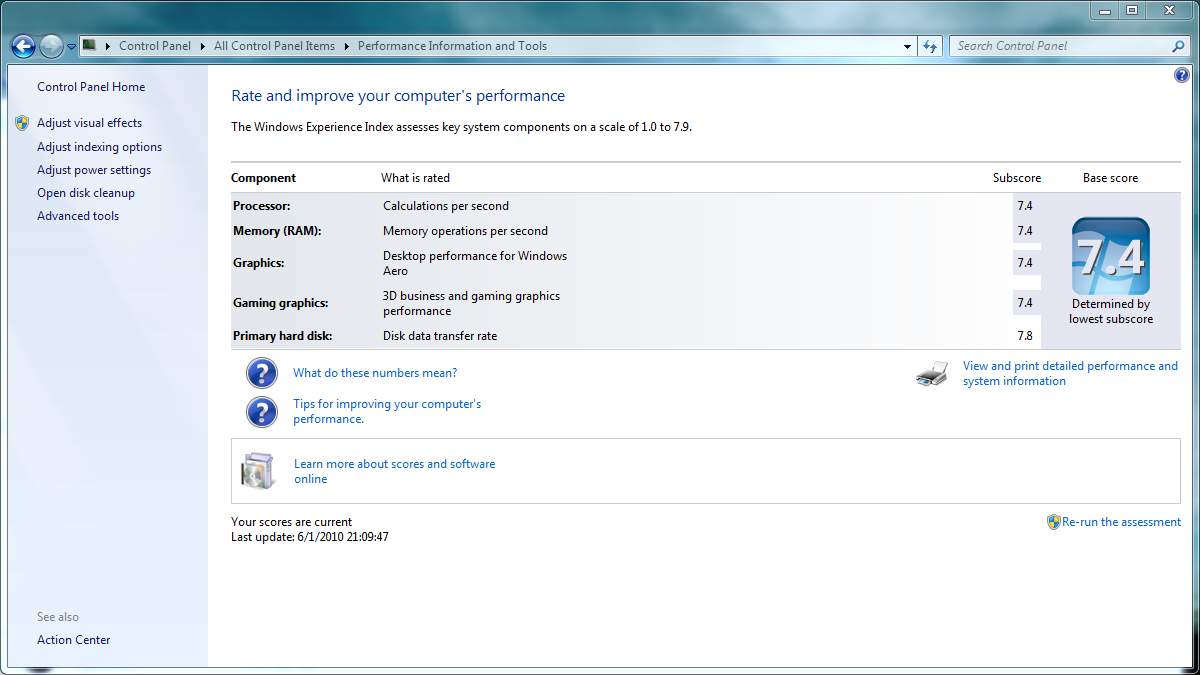Open Adjust power settings
Viewport: 1200px width, 675px height.
click(x=94, y=170)
